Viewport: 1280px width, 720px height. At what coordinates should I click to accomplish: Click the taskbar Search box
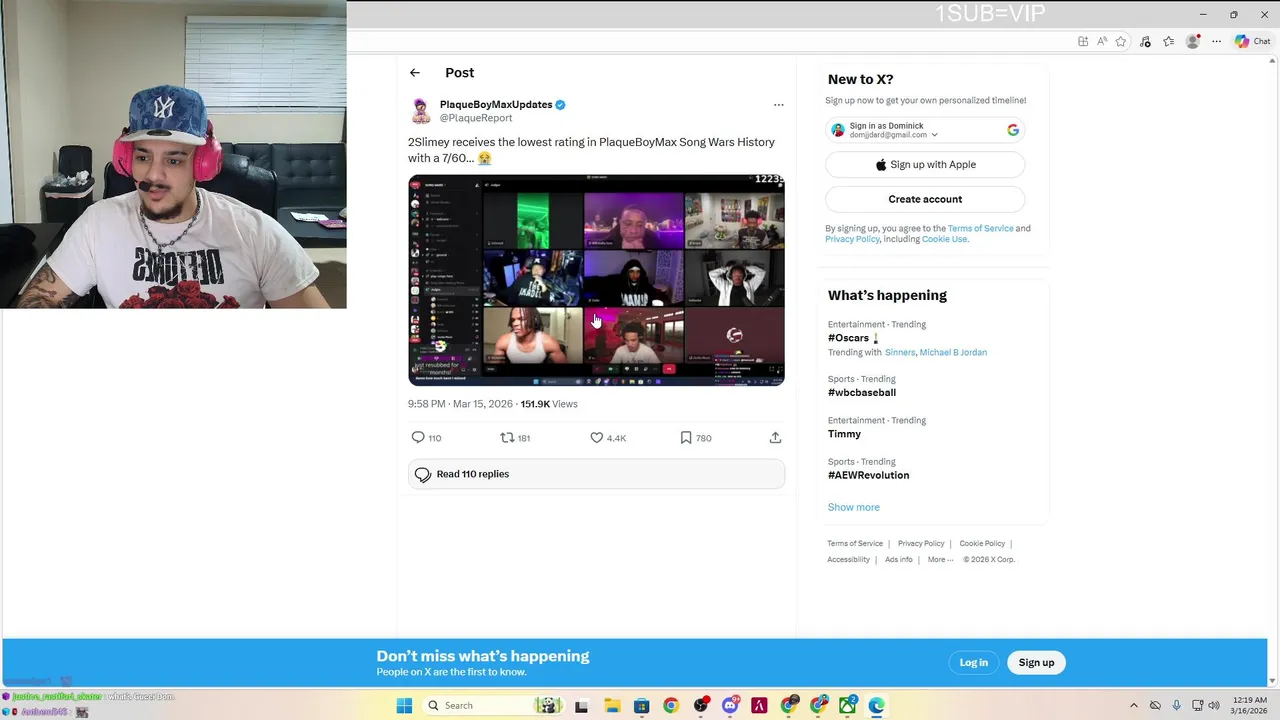[492, 706]
